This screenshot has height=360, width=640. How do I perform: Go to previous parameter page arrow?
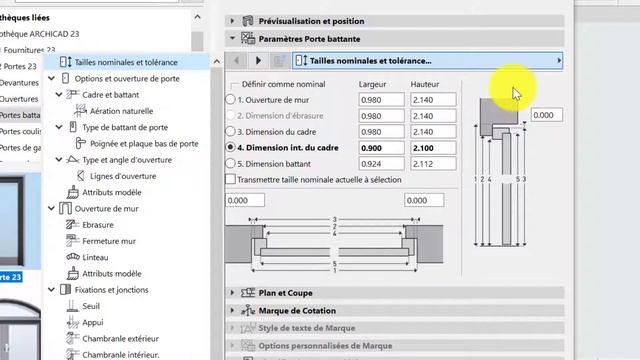[x=237, y=60]
